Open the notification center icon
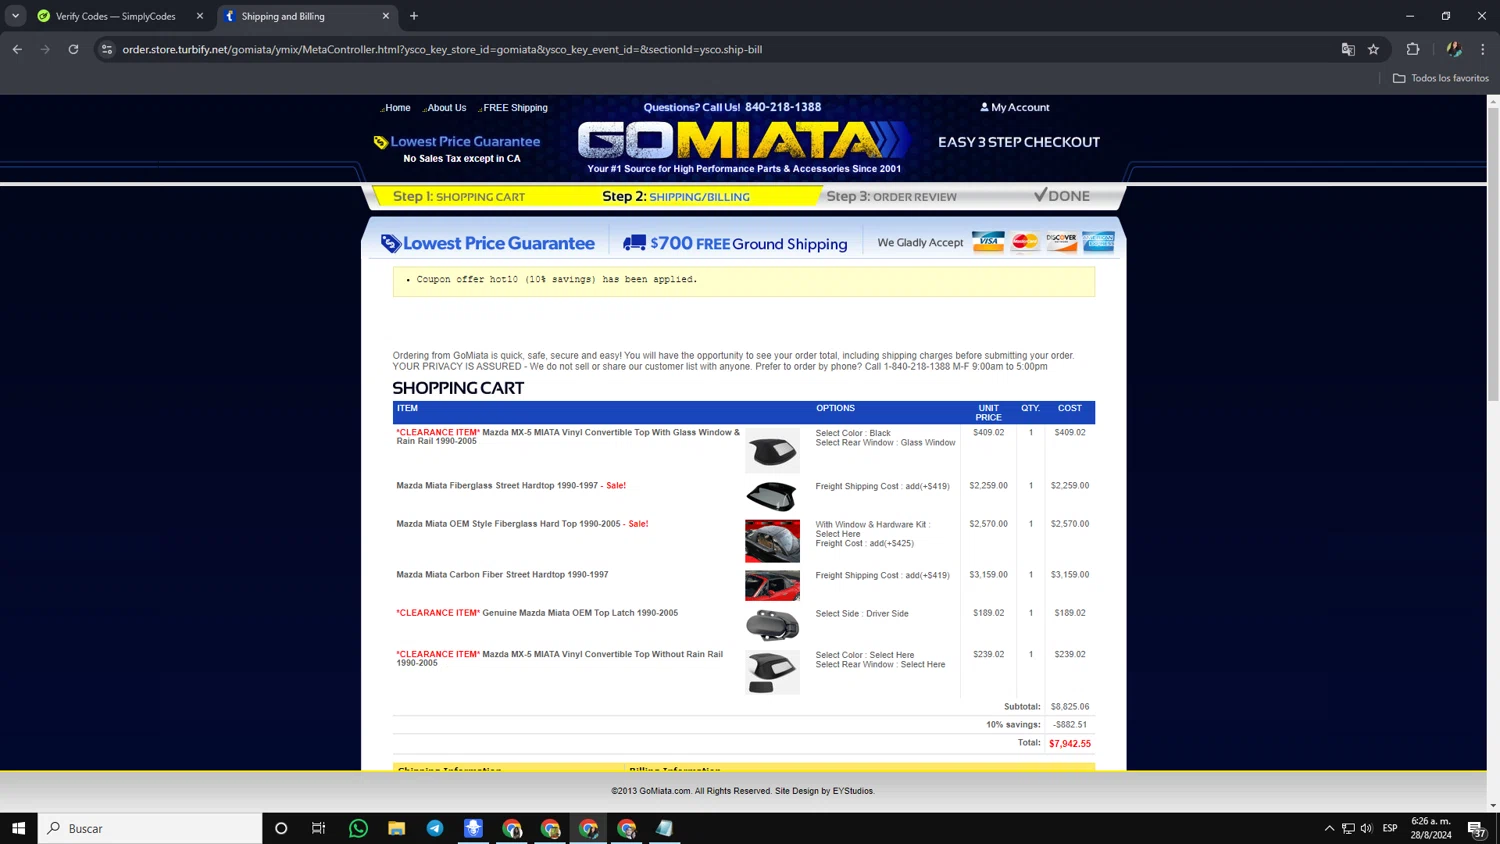 pyautogui.click(x=1476, y=828)
